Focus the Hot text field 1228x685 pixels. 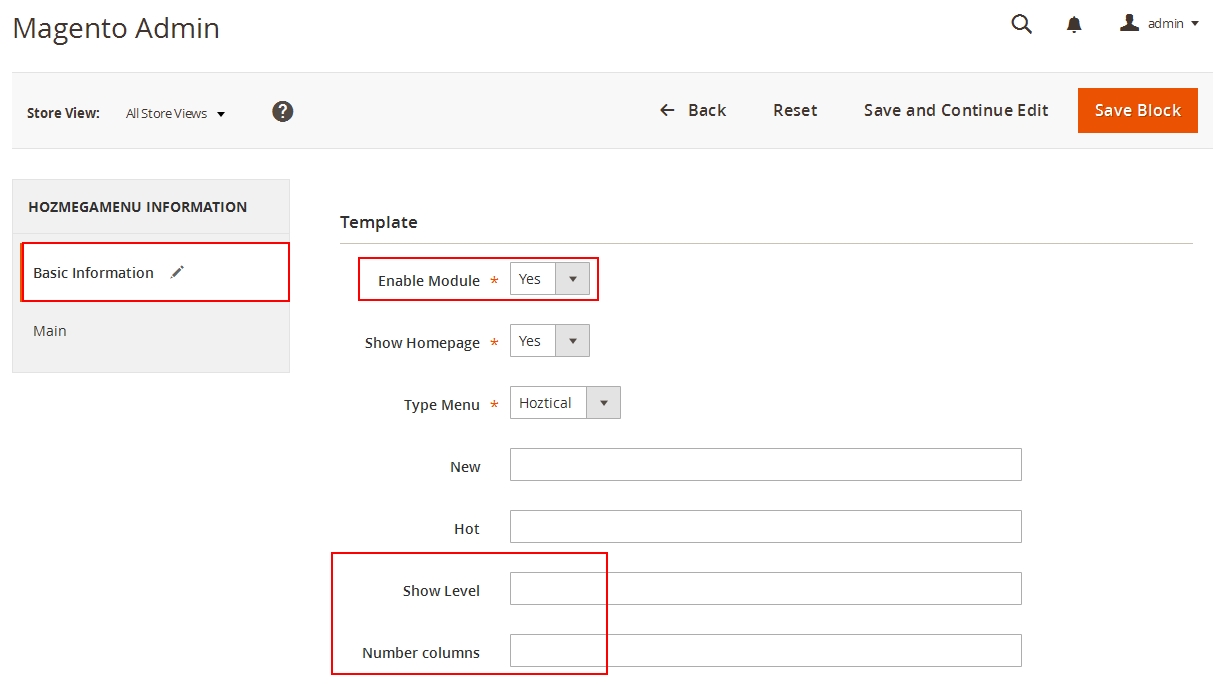[x=765, y=527]
